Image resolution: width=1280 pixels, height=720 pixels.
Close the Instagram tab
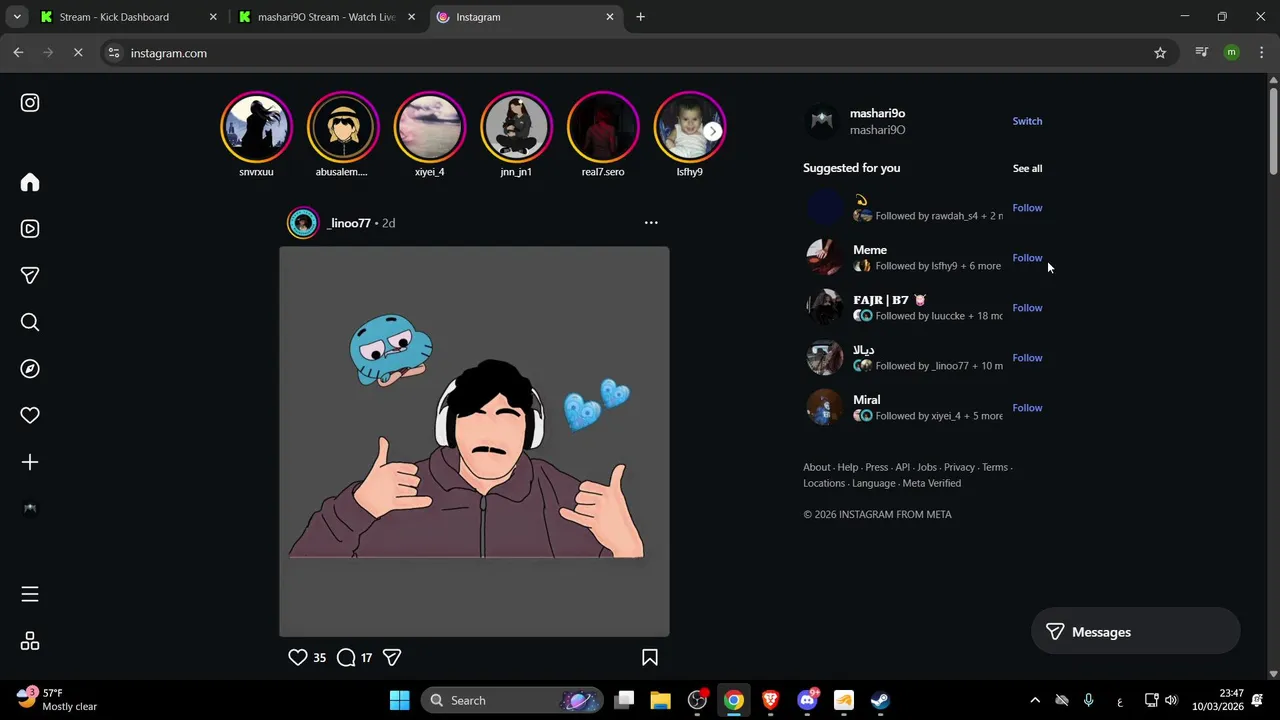[x=610, y=17]
